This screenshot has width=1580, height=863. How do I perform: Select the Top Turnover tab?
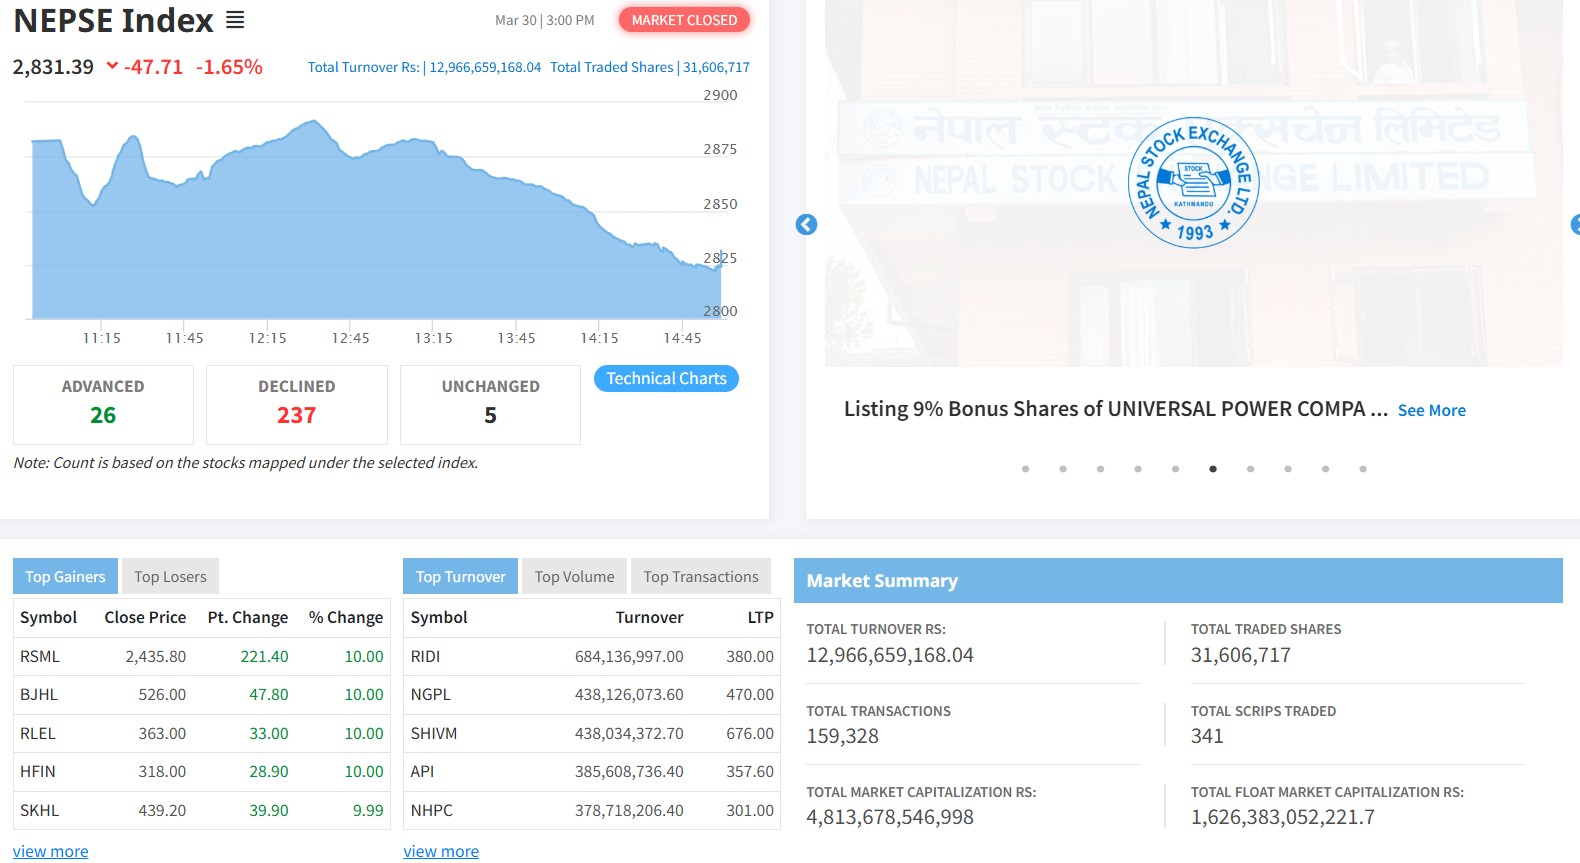pyautogui.click(x=460, y=577)
